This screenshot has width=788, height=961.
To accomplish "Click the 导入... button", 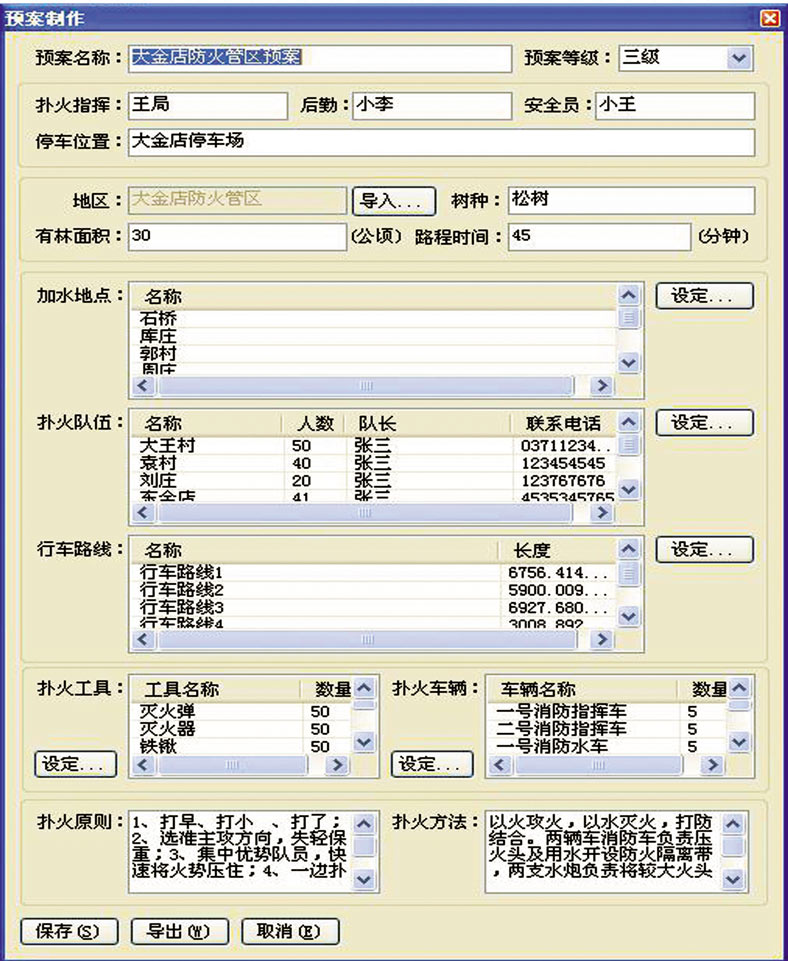I will (x=394, y=201).
